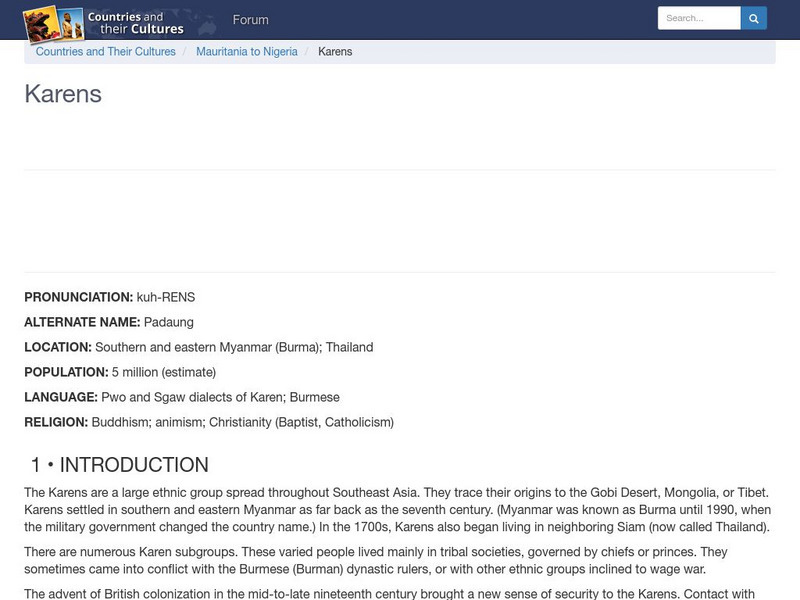Open Mauritania to Nigeria breadcrumb link
The height and width of the screenshot is (600, 800).
(x=247, y=52)
